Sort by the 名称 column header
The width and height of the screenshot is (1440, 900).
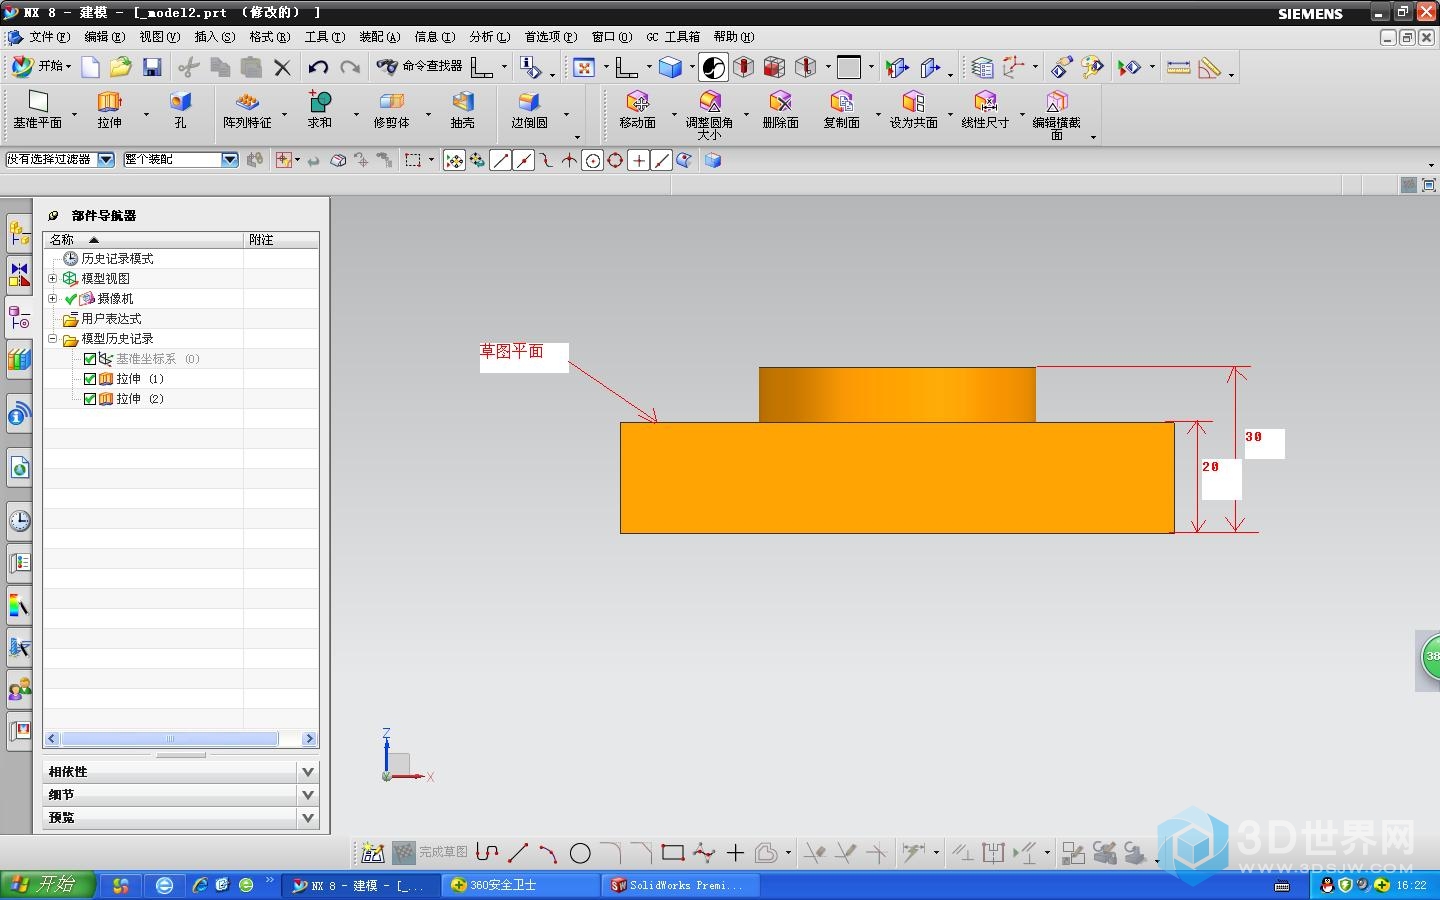click(x=143, y=240)
